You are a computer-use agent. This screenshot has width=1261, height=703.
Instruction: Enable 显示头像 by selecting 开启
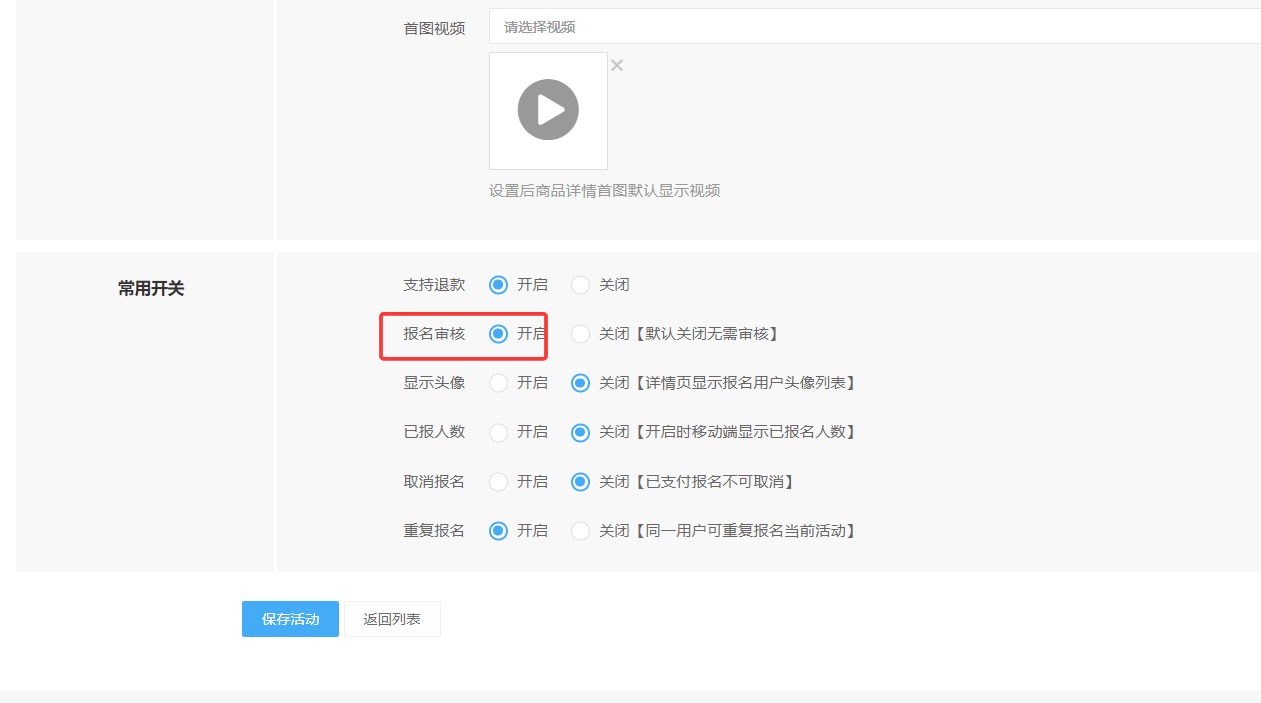click(x=498, y=383)
